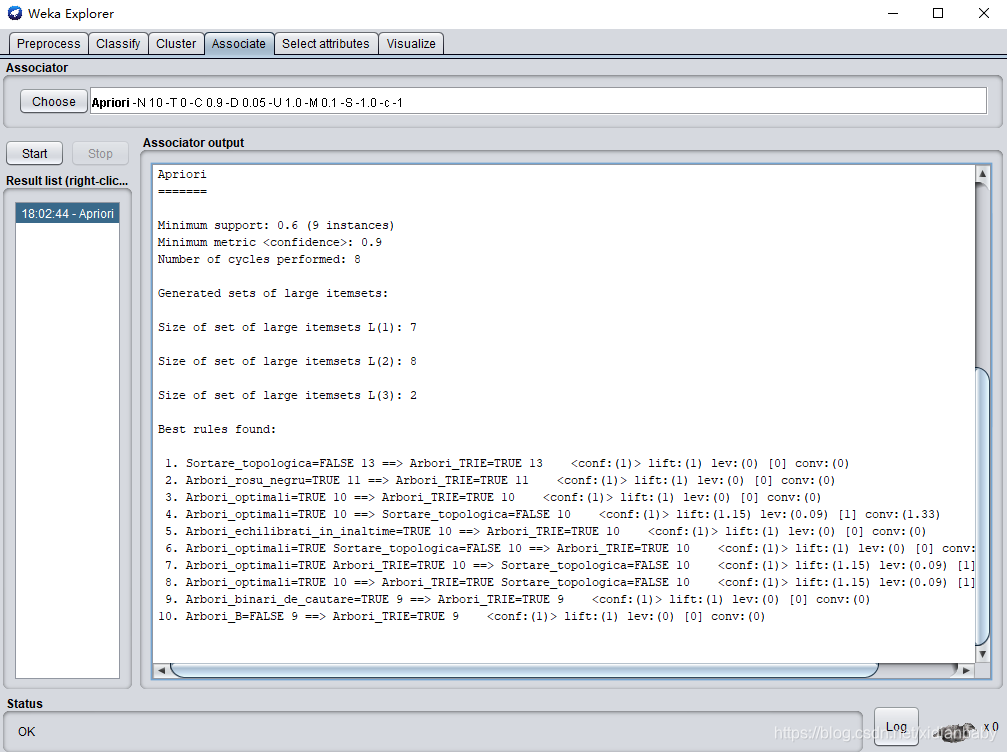Image resolution: width=1007 pixels, height=752 pixels.
Task: Click vertical scrollbar up arrow
Action: coord(982,174)
